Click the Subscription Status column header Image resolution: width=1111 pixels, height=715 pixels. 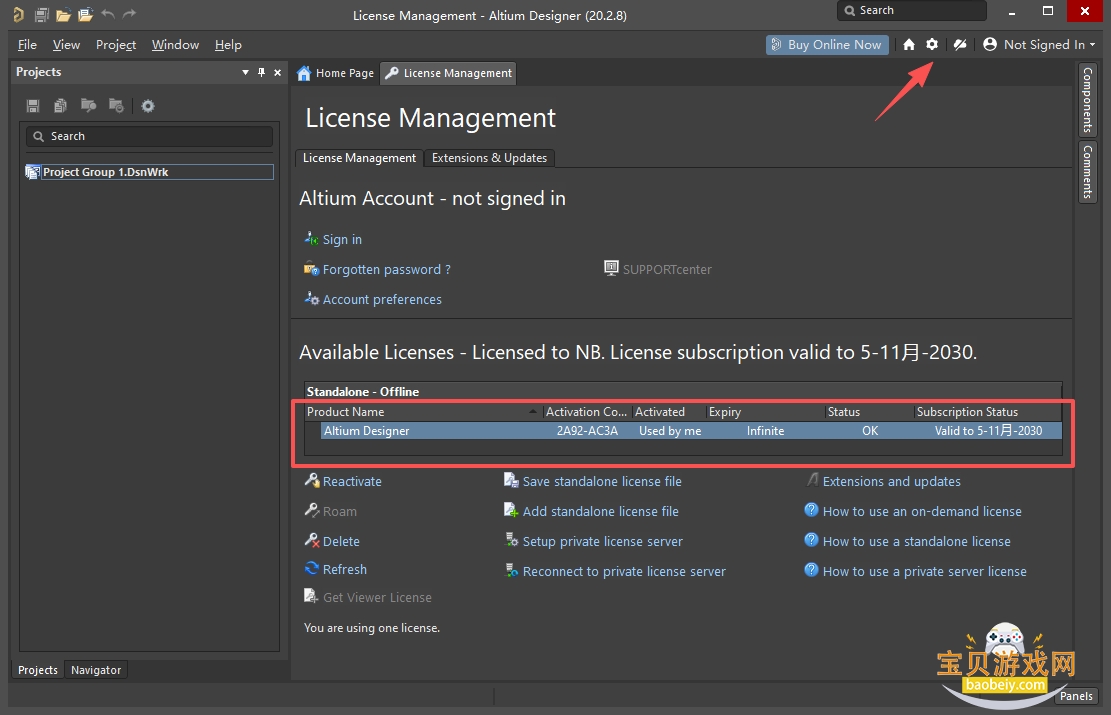[x=987, y=412]
